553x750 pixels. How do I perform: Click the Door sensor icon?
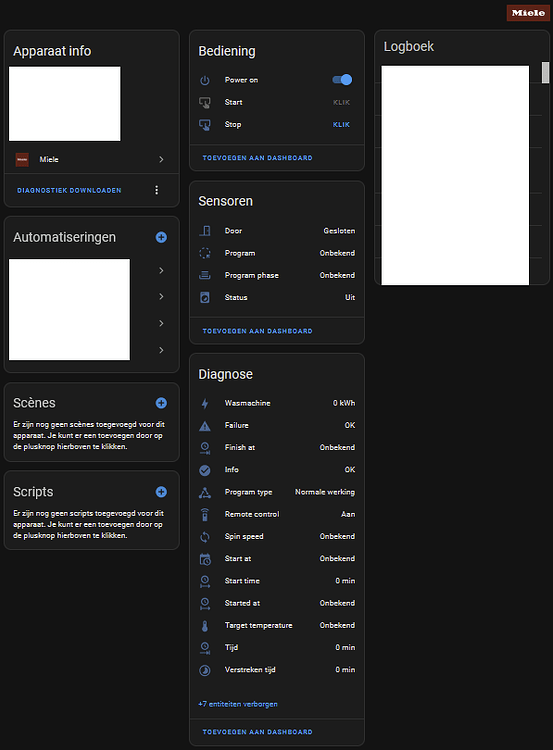[x=205, y=231]
